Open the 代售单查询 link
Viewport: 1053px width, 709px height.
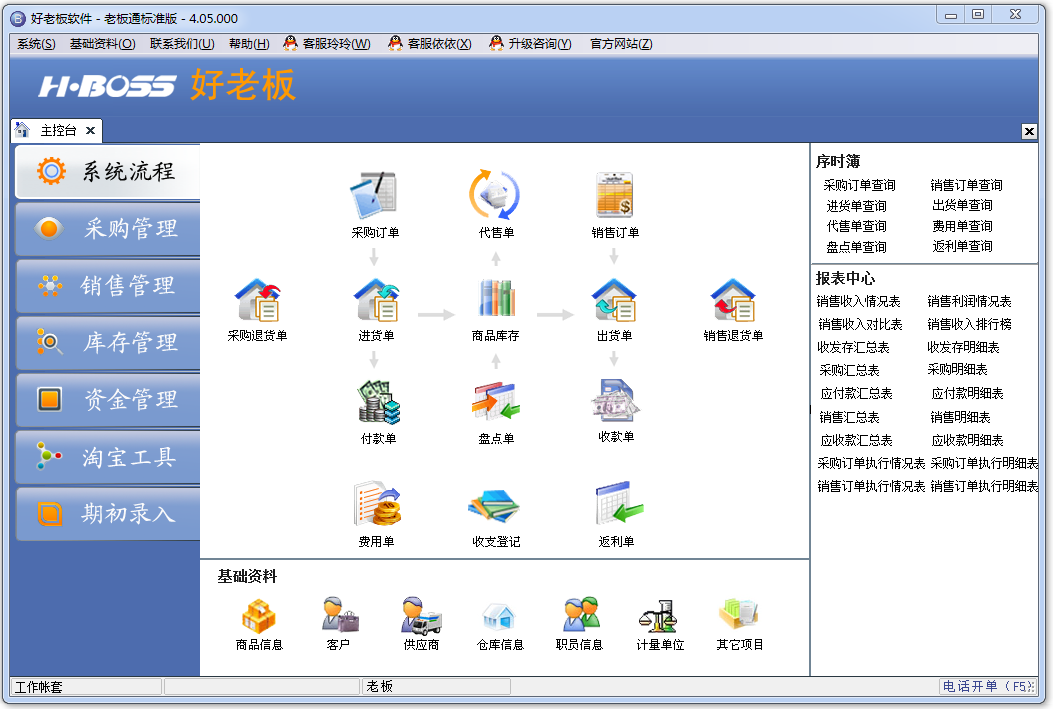(856, 226)
